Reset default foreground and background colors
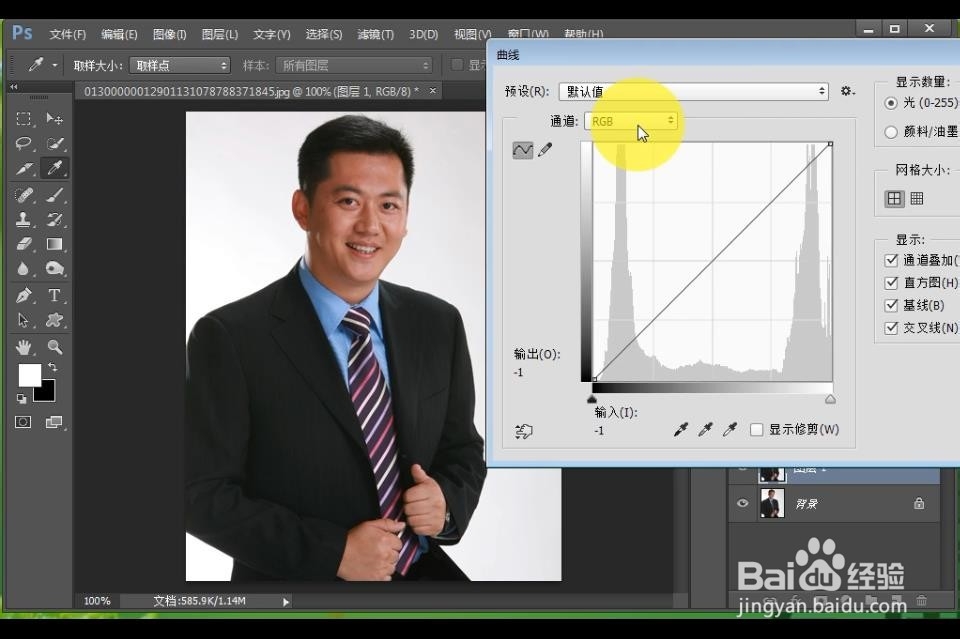 [x=21, y=398]
